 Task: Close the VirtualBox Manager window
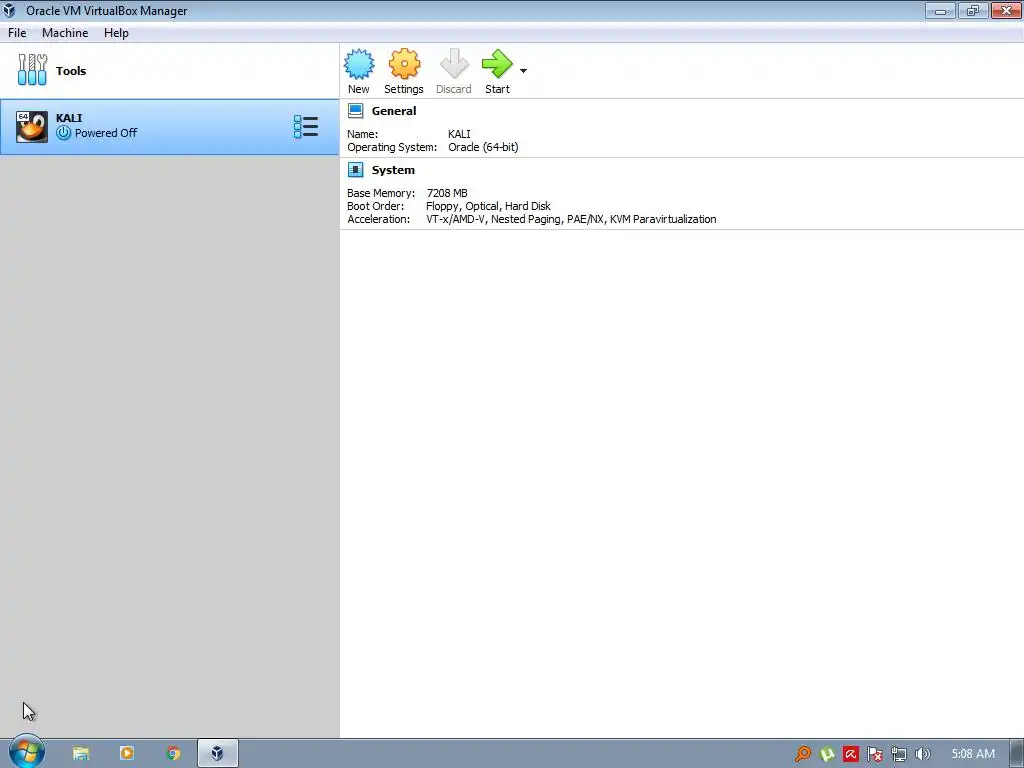click(1006, 10)
